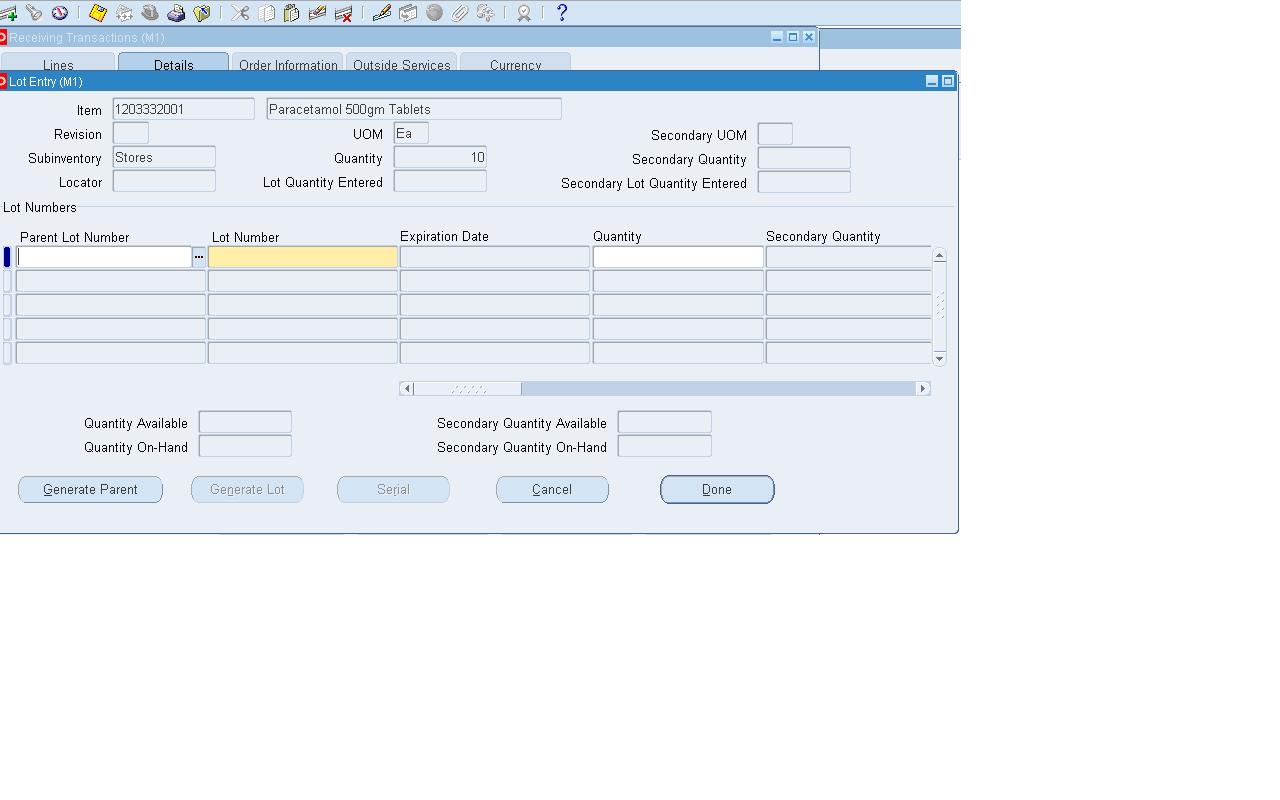Click the UOM field showing Ea
This screenshot has height=800, width=1280.
click(x=411, y=133)
